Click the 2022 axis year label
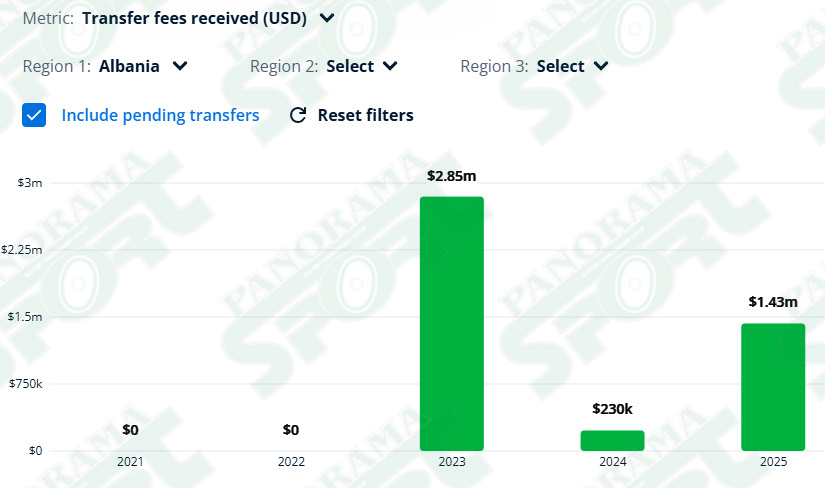The height and width of the screenshot is (488, 825). [291, 462]
